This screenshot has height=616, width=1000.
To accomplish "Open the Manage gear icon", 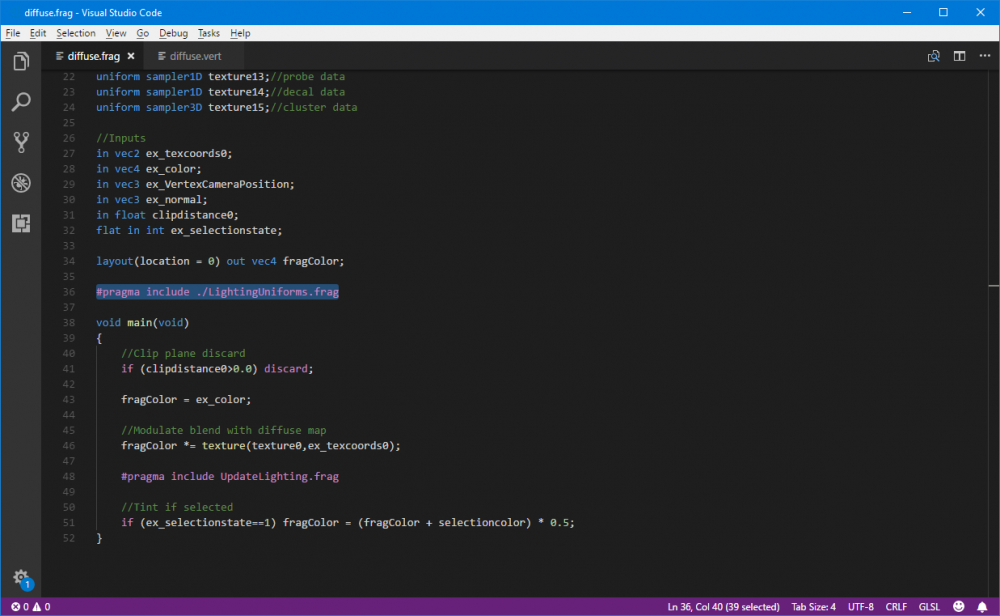I will (20, 578).
